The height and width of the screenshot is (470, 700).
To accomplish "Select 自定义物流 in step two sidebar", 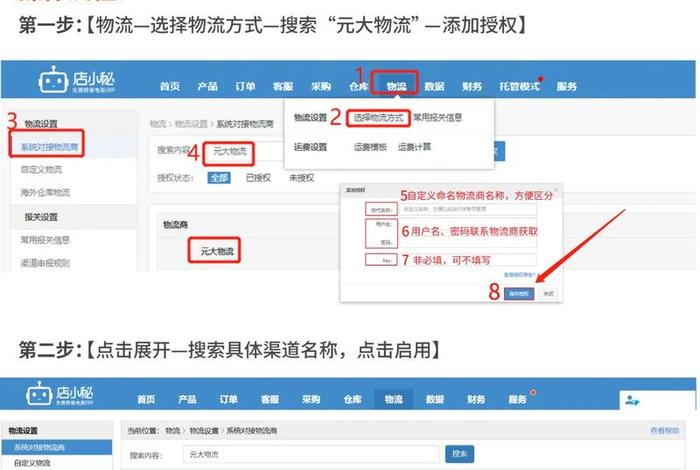I will click(32, 463).
